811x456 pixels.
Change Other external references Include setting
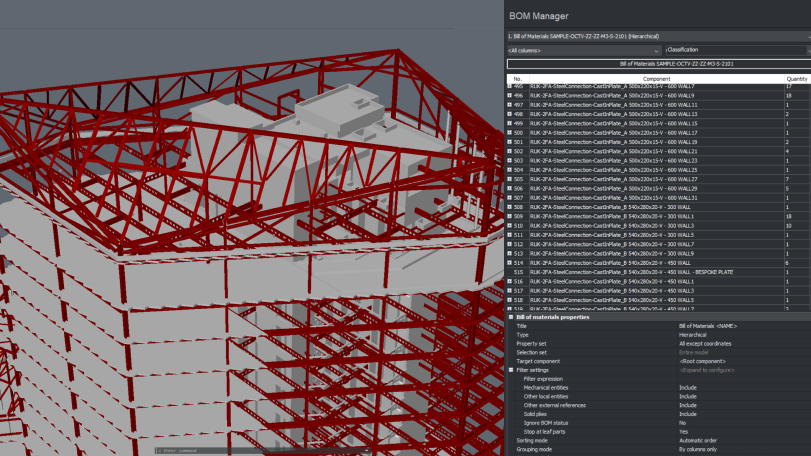coord(687,405)
